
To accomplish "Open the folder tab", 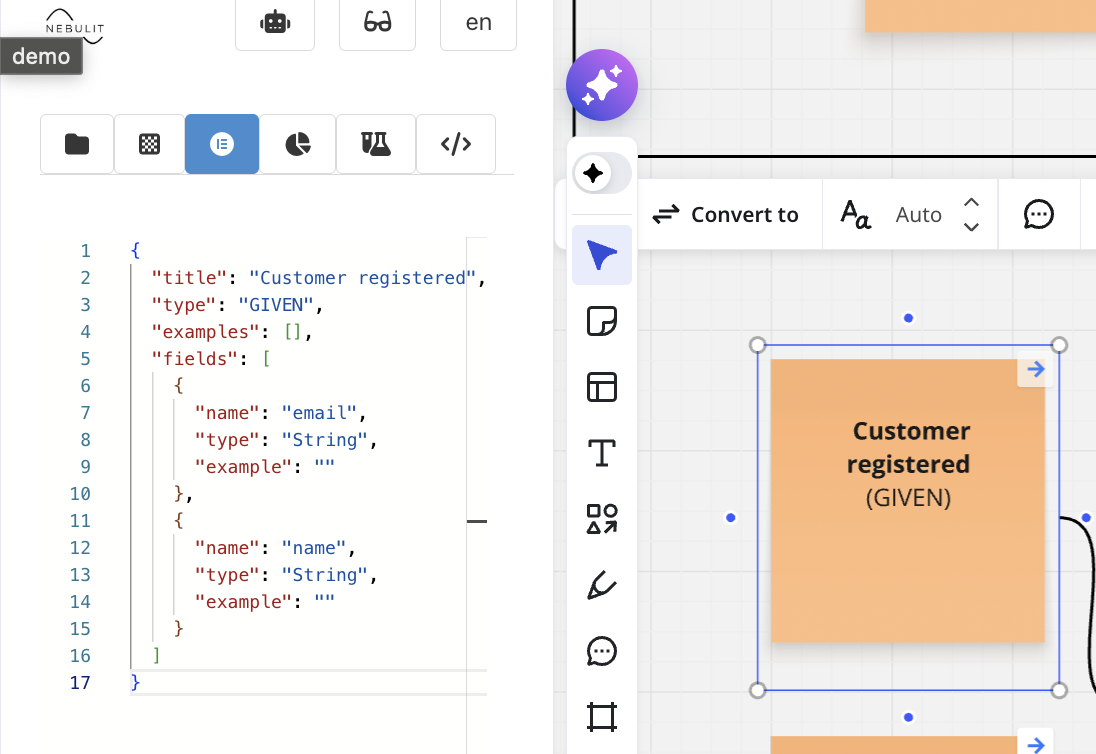I will point(77,144).
